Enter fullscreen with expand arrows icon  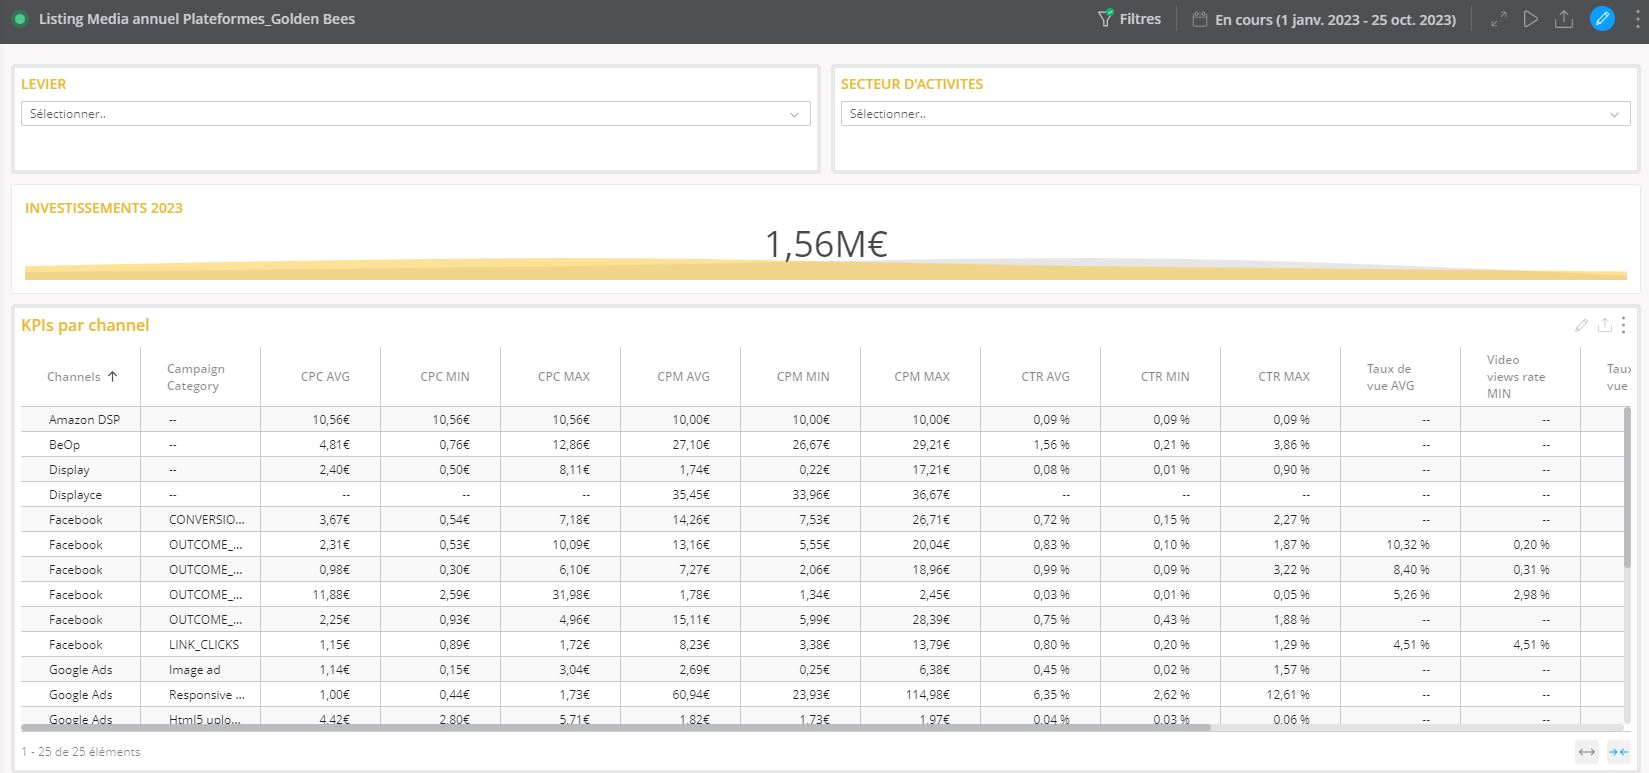[x=1498, y=19]
